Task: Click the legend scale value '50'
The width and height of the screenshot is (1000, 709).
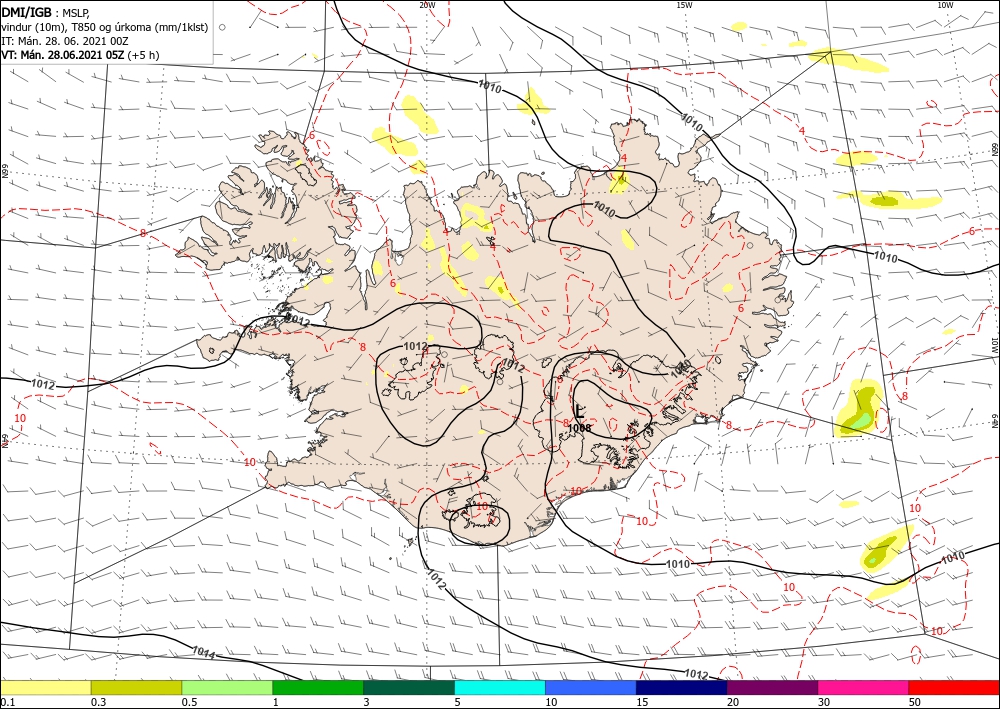Action: tap(915, 702)
